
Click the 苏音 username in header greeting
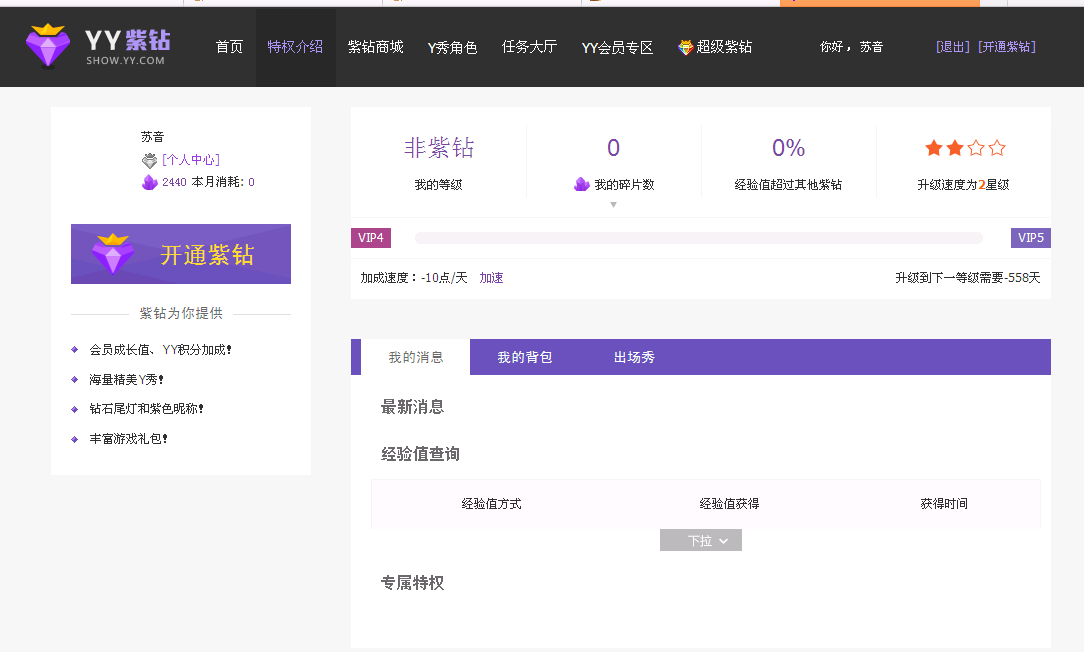click(x=871, y=47)
